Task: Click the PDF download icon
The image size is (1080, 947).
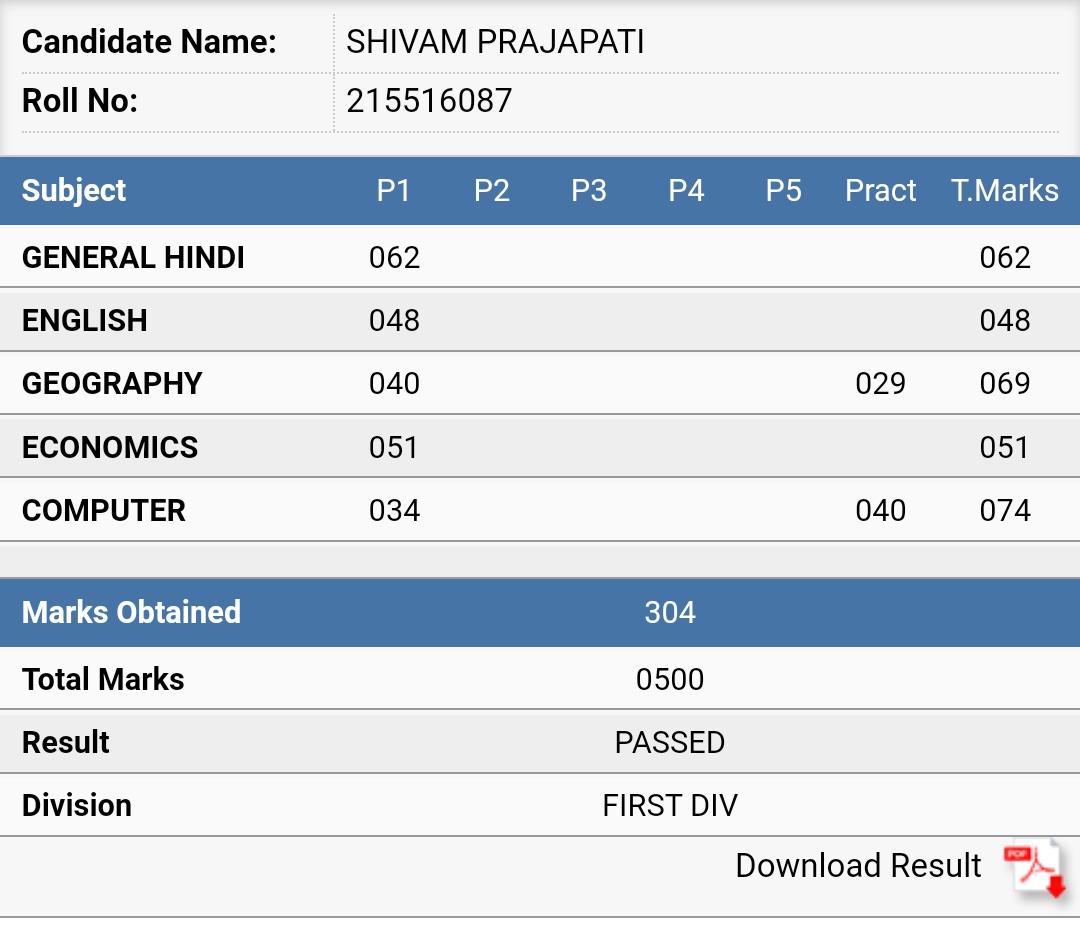Action: click(1035, 868)
